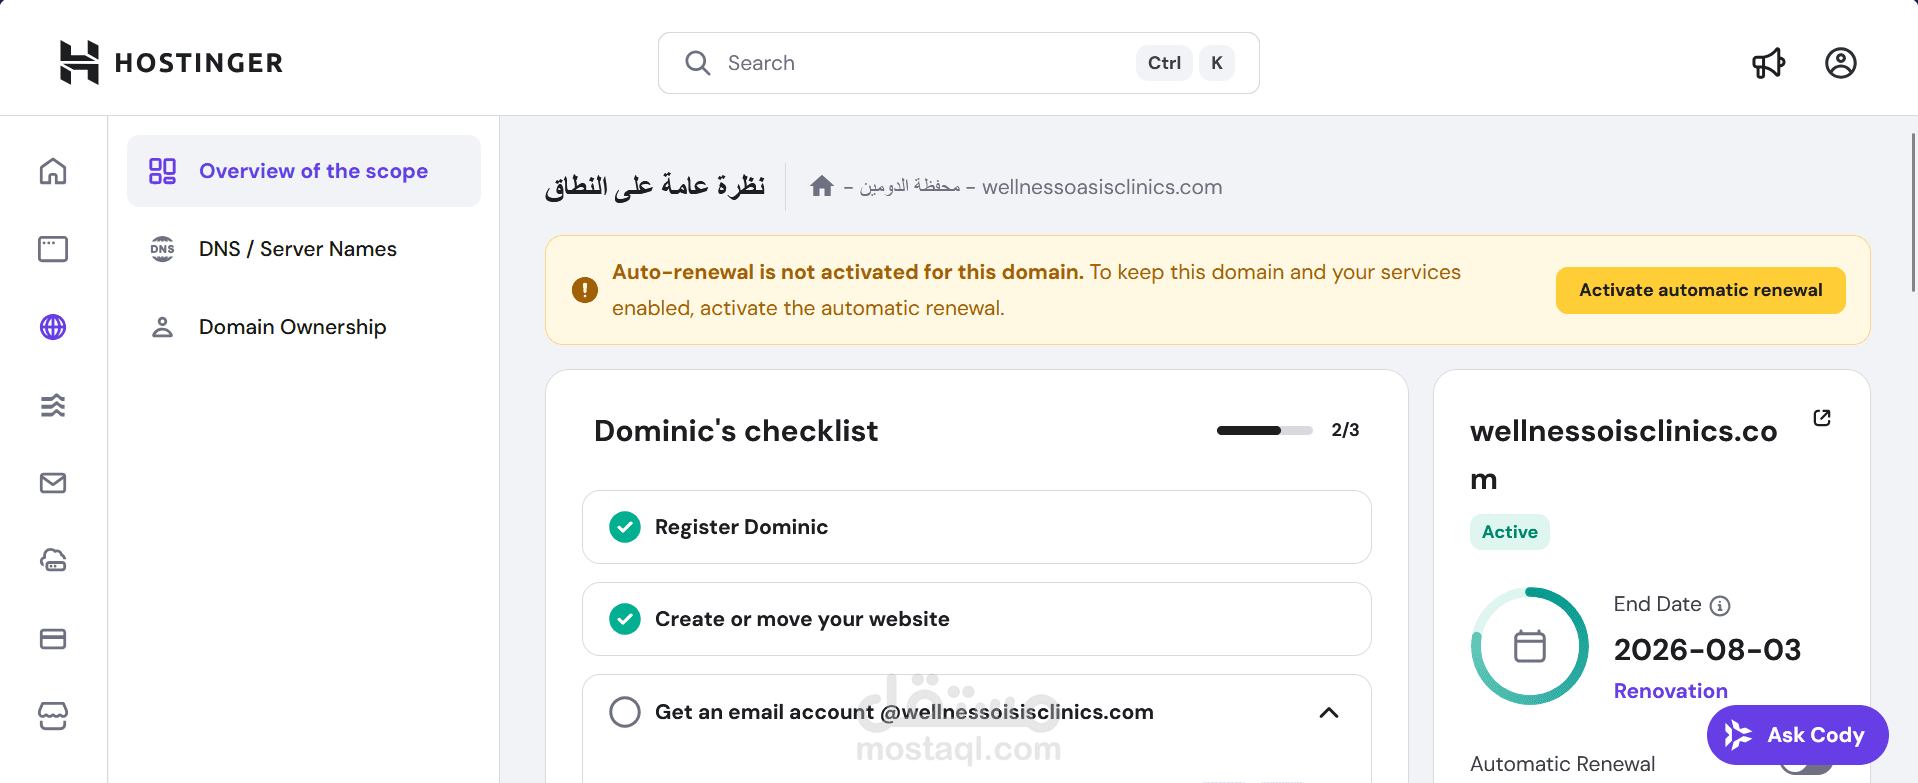The image size is (1918, 783).
Task: Collapse the Get an email account section
Action: (x=1329, y=712)
